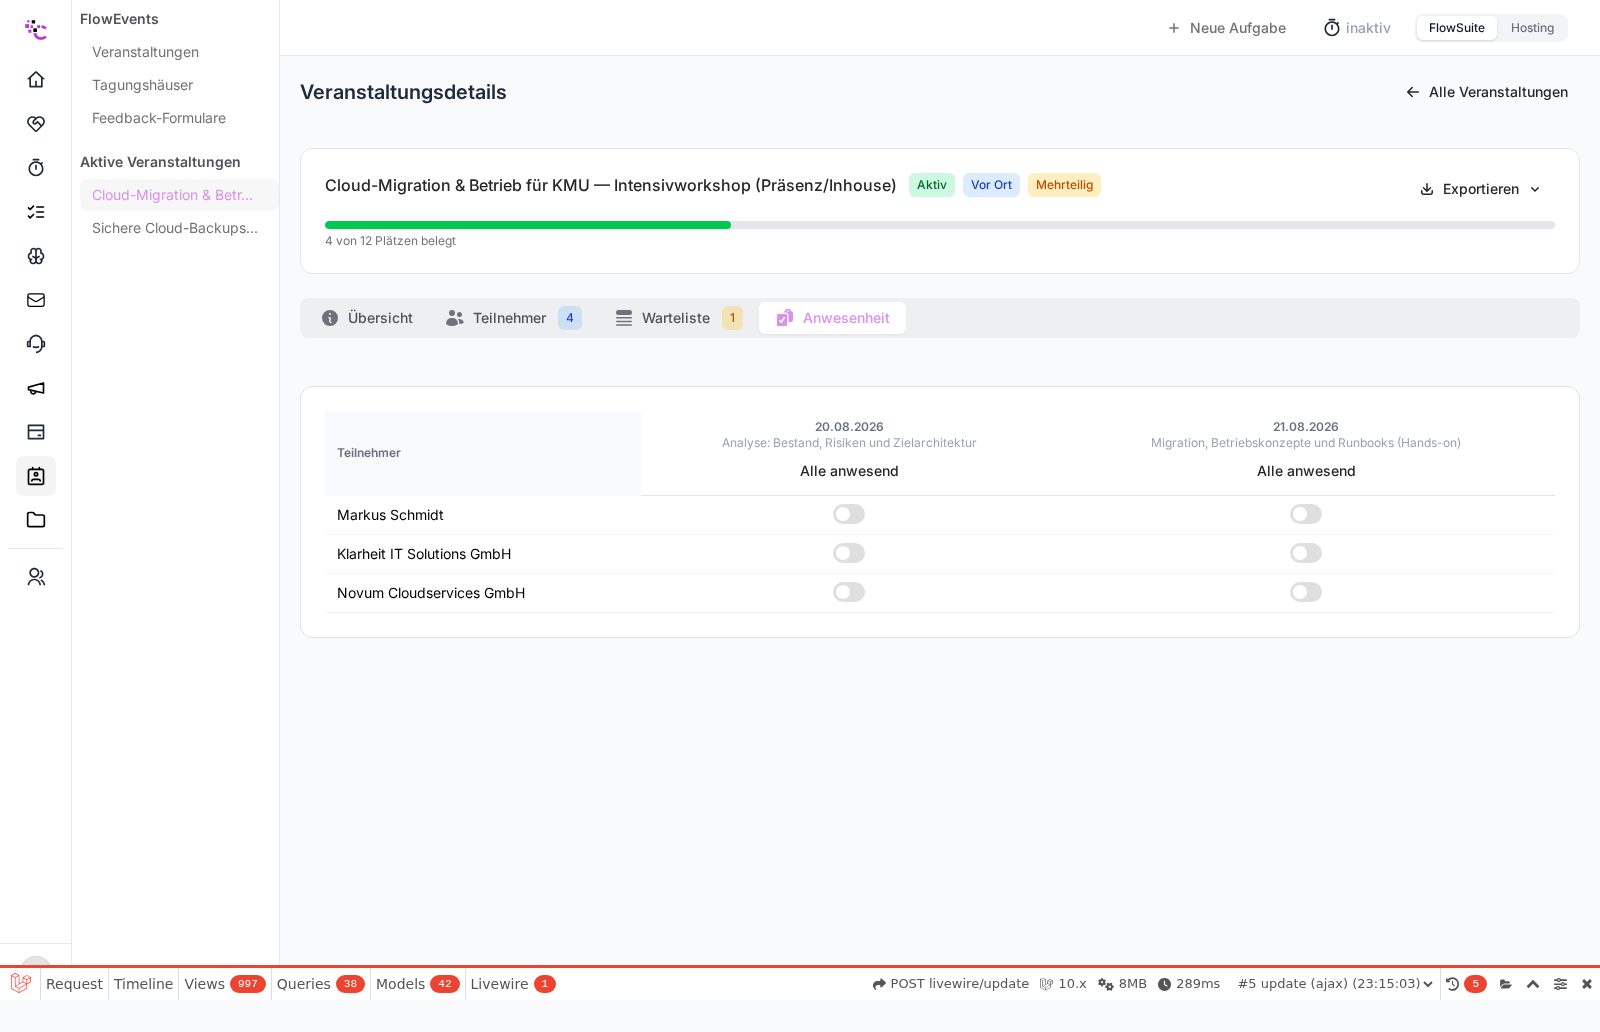Click the seats-filled progress bar

pos(940,225)
